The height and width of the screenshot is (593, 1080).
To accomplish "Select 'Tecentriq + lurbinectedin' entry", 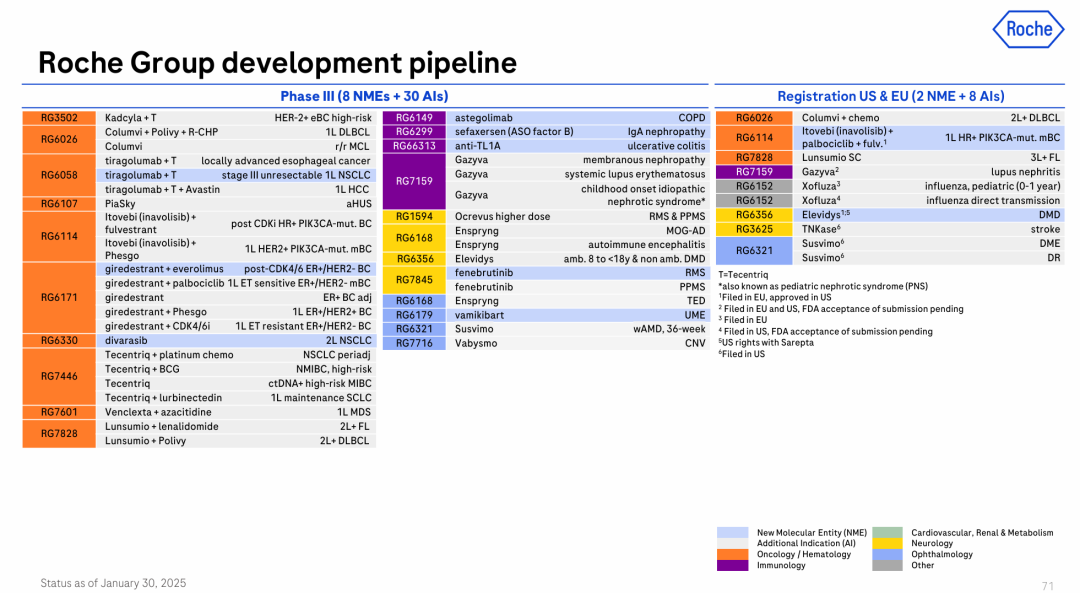I will [x=163, y=398].
